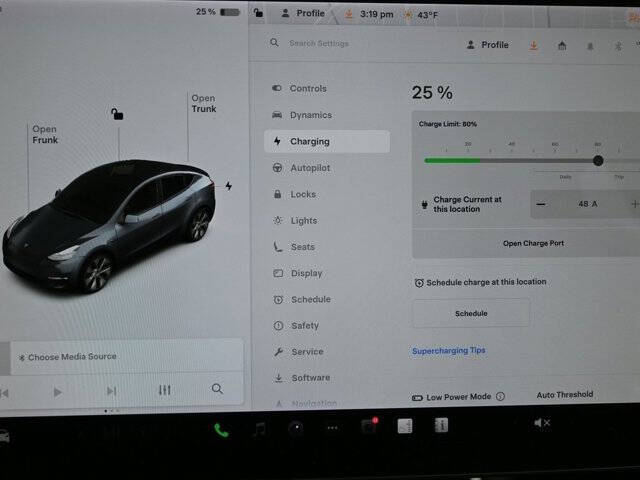Decrease charge current with minus button
The width and height of the screenshot is (640, 480).
coord(541,204)
